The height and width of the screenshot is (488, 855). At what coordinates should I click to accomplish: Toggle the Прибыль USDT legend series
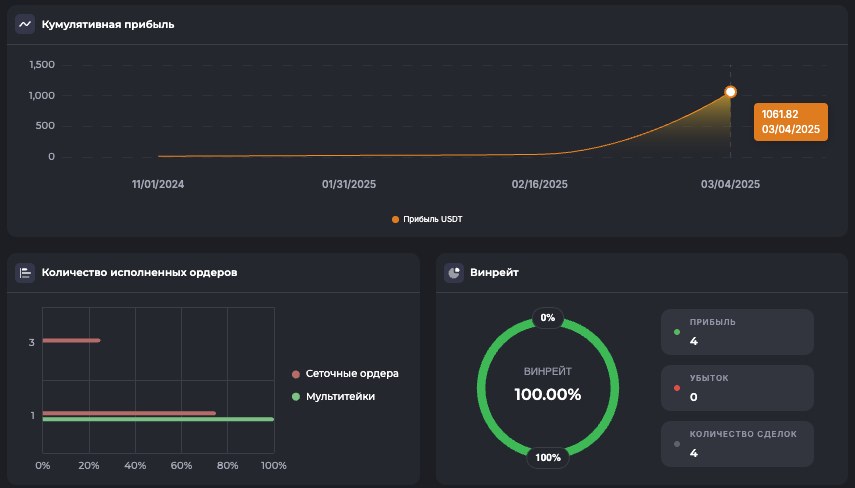427,219
